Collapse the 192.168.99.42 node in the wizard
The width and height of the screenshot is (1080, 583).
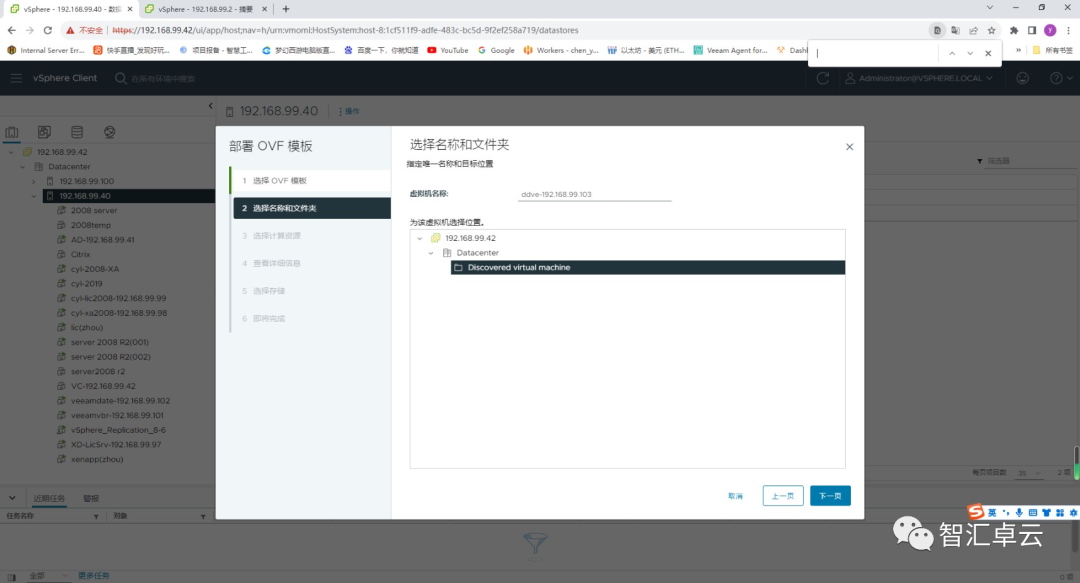coord(419,238)
